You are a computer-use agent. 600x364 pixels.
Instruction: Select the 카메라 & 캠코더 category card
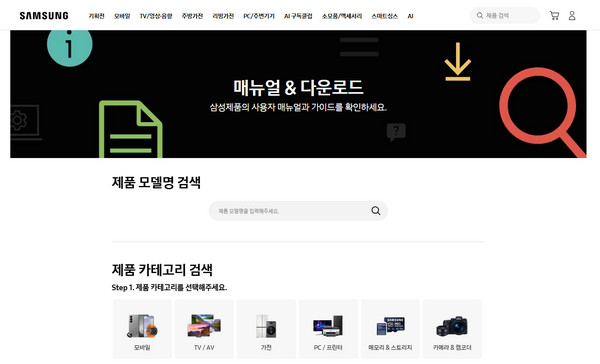[x=452, y=329]
